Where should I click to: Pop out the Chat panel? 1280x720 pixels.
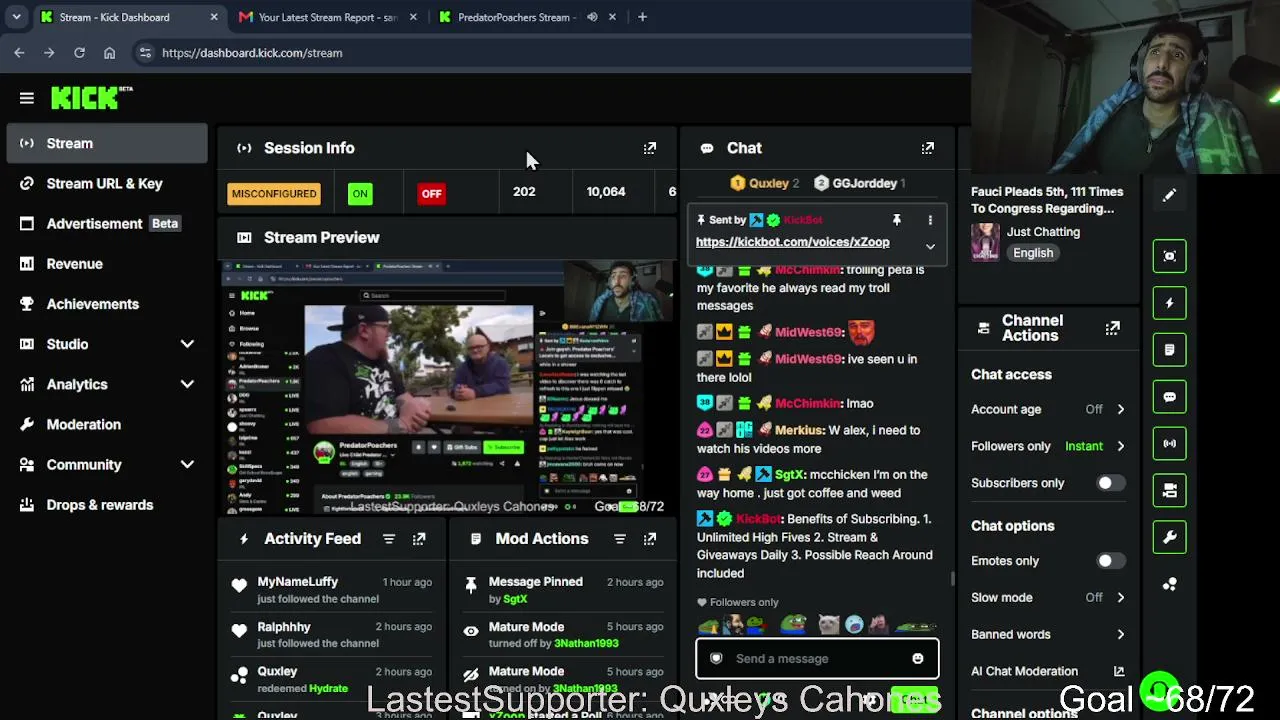928,148
